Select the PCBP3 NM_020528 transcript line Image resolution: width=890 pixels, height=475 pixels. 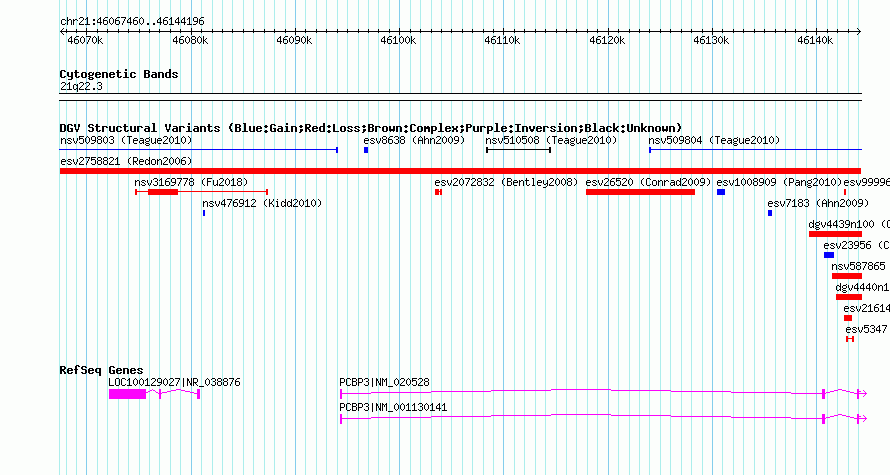coord(603,392)
